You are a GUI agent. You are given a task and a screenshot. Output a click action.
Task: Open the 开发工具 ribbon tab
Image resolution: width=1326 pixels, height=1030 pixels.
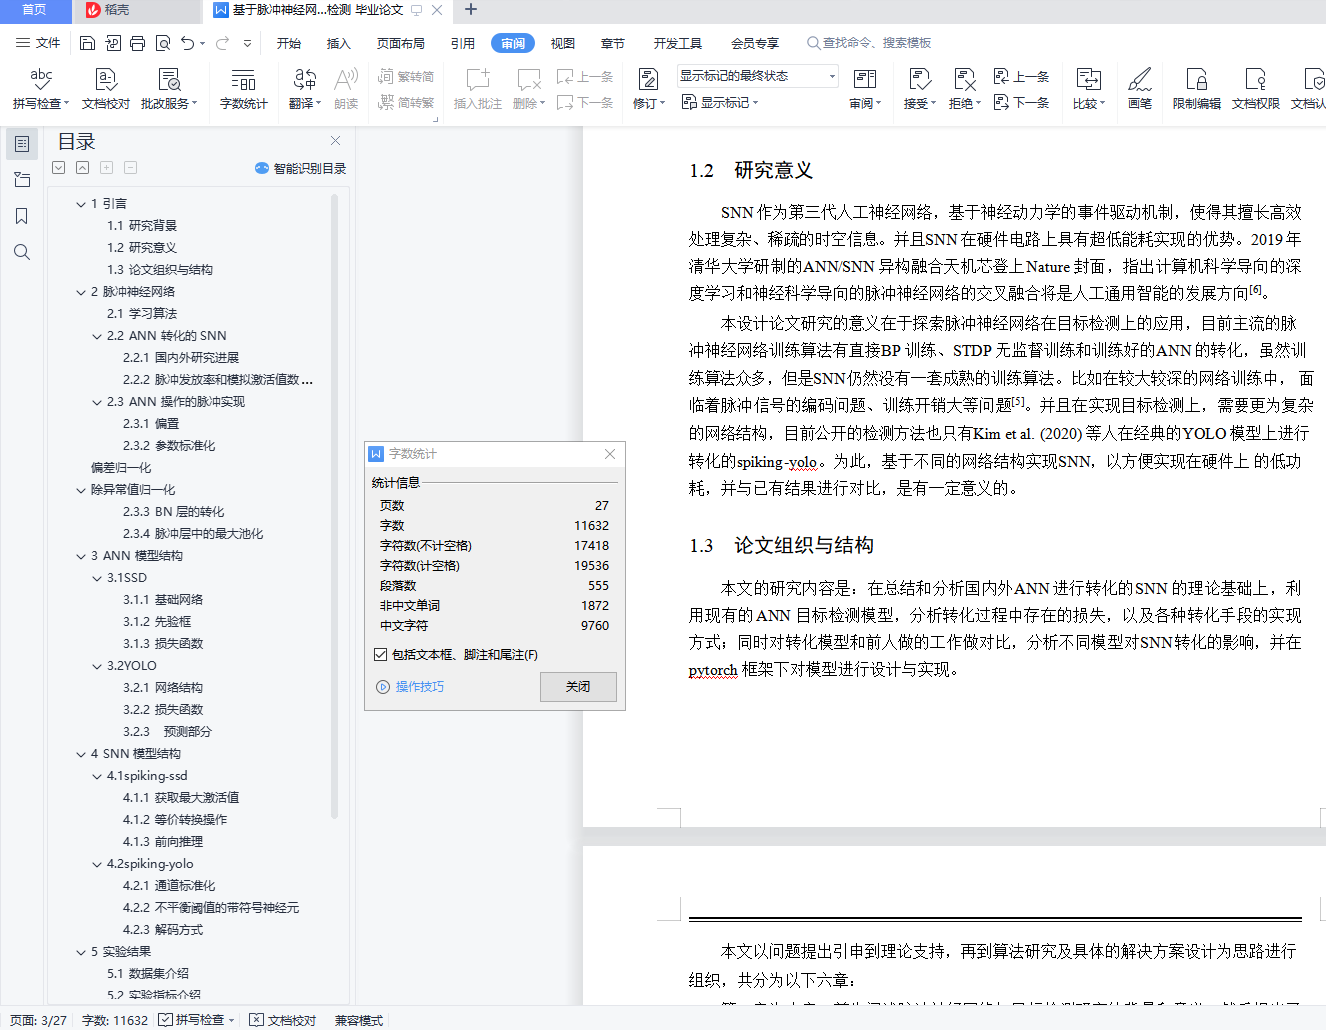678,43
